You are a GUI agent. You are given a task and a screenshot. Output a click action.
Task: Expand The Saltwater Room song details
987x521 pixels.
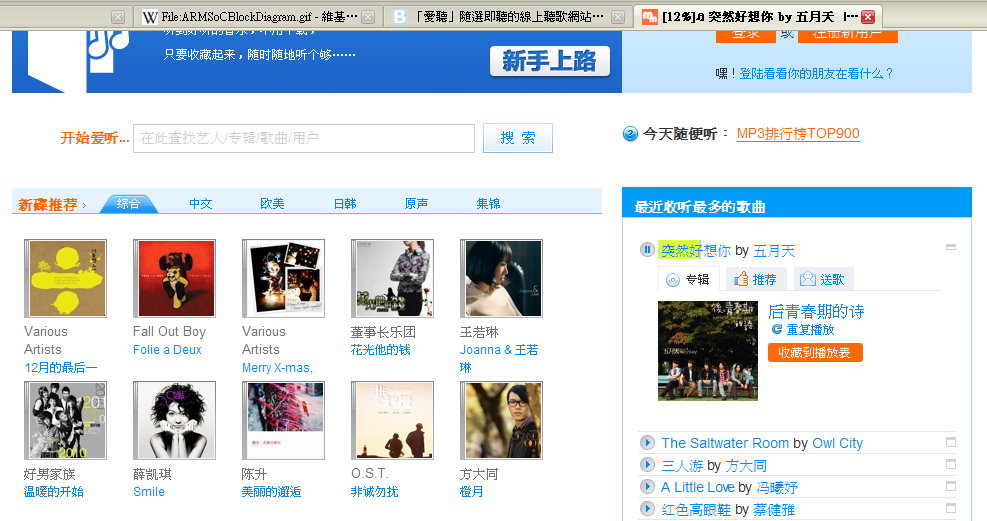pyautogui.click(x=951, y=442)
